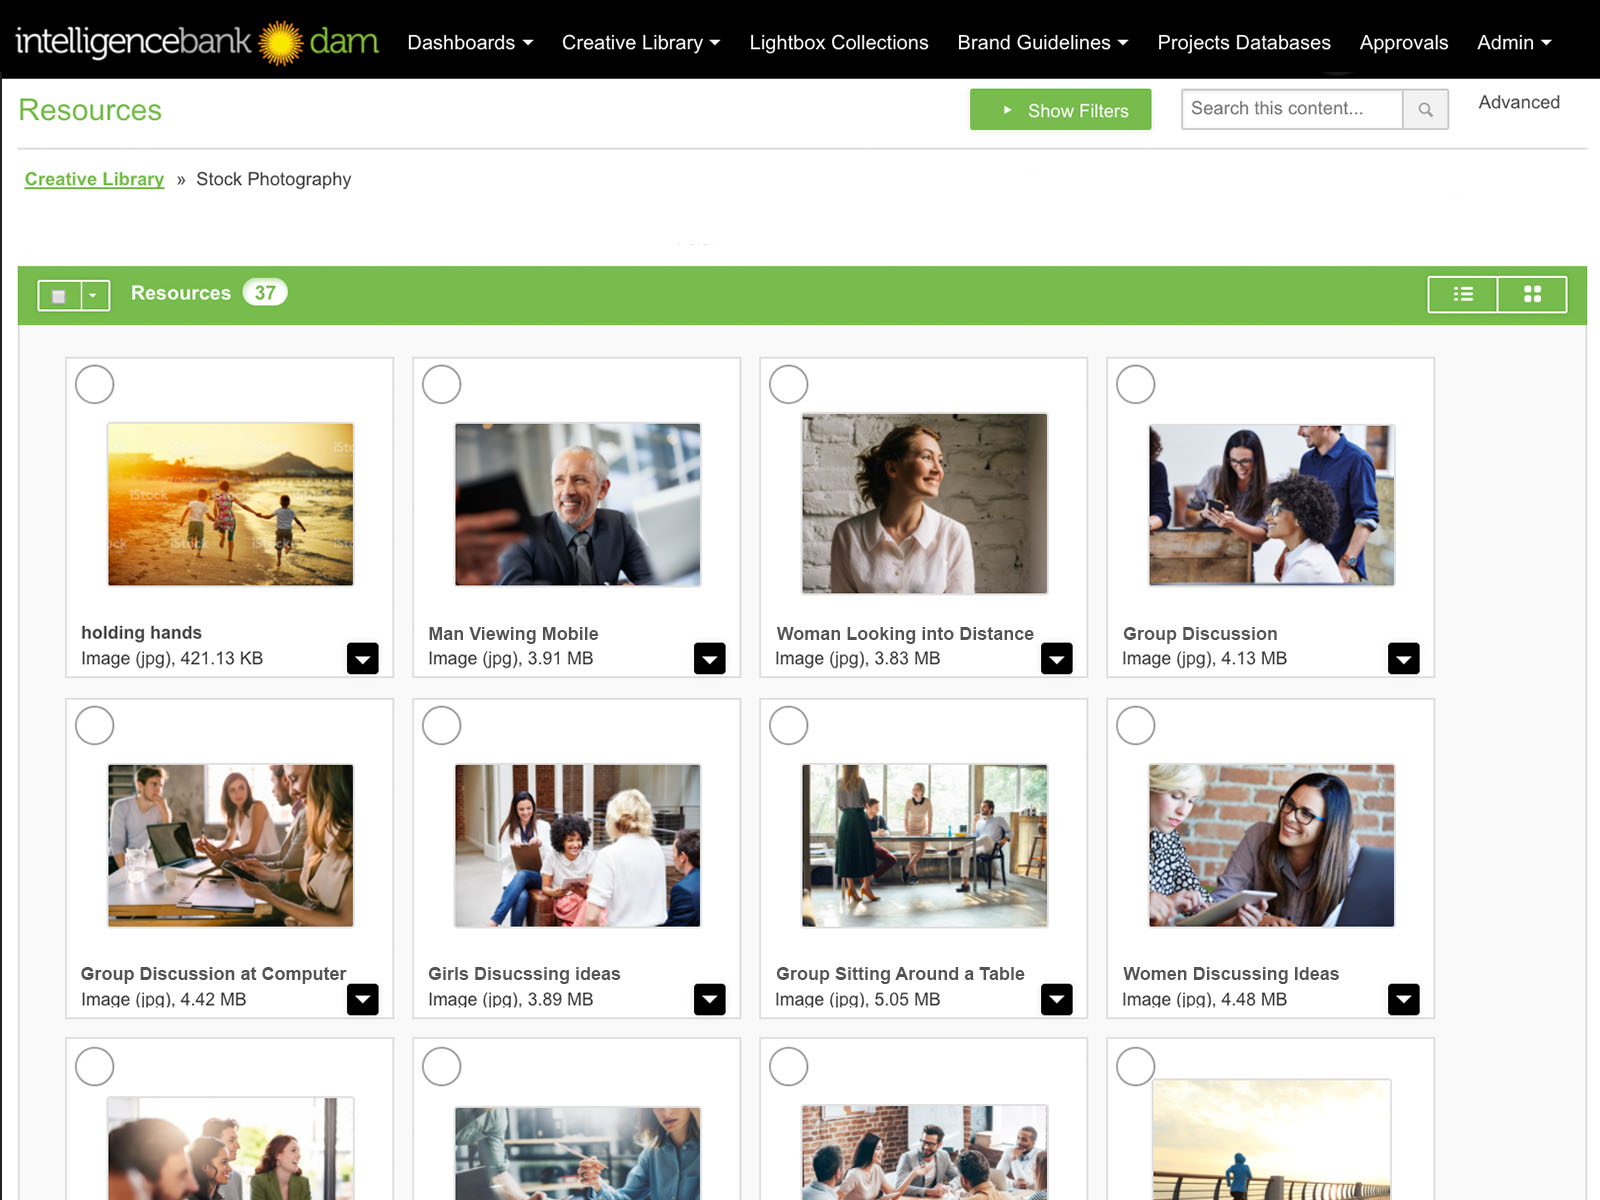The height and width of the screenshot is (1200, 1600).
Task: Open Brand Guidelines menu
Action: coord(1043,43)
